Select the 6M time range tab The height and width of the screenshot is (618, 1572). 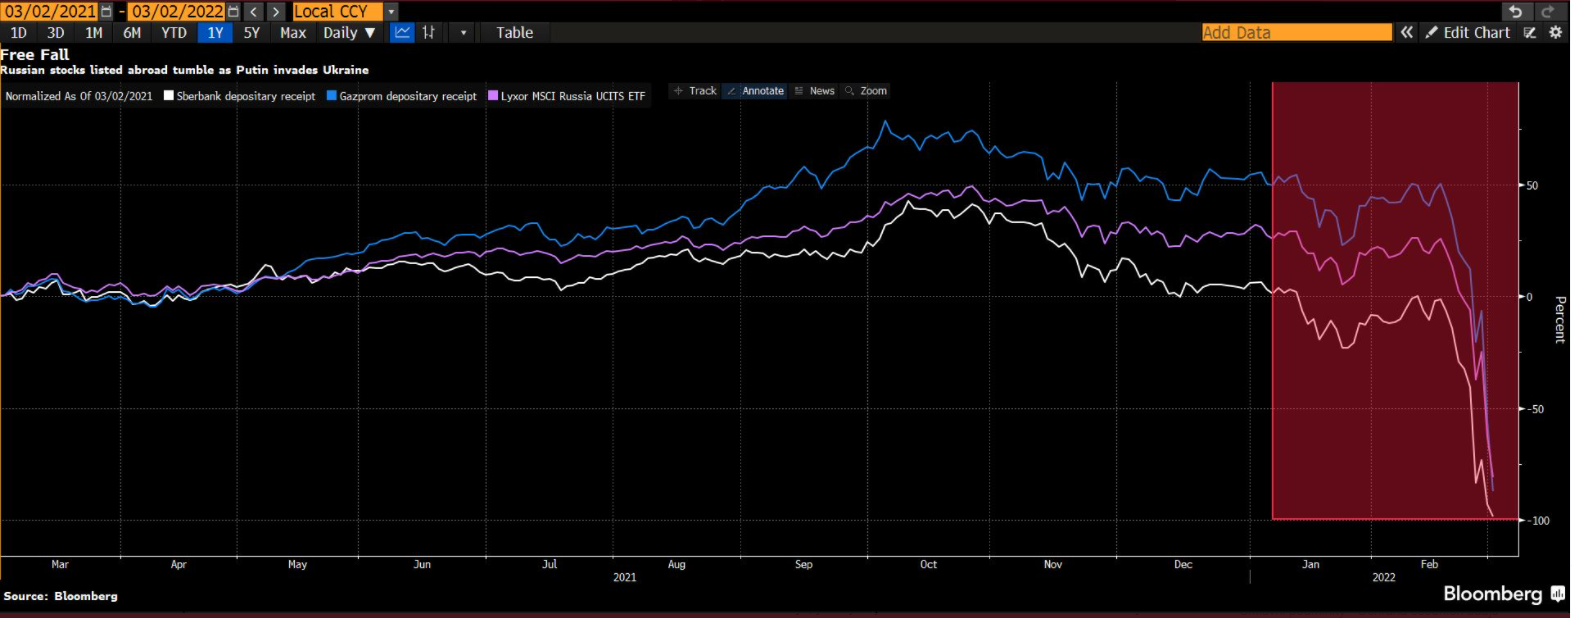click(x=132, y=32)
